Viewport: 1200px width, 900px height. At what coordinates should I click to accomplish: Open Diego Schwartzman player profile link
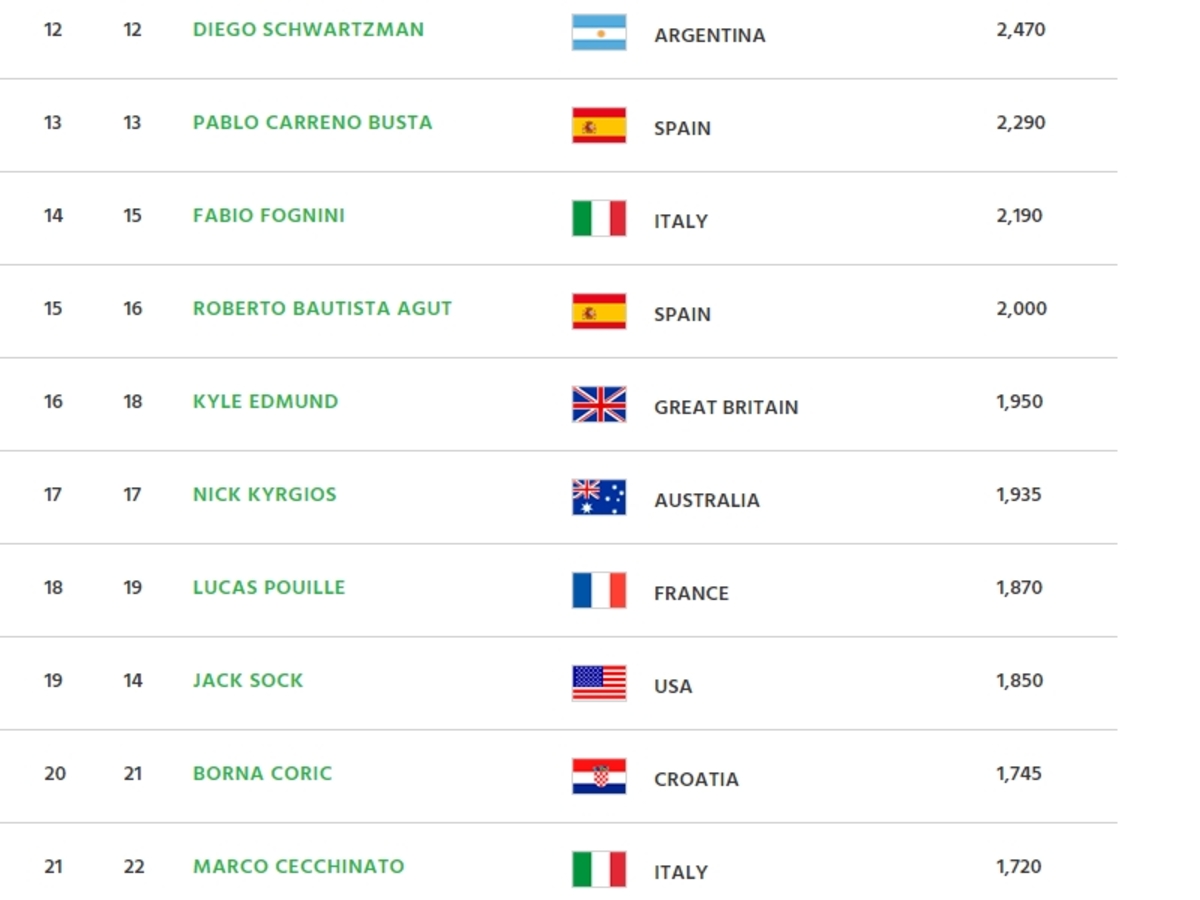pos(308,29)
